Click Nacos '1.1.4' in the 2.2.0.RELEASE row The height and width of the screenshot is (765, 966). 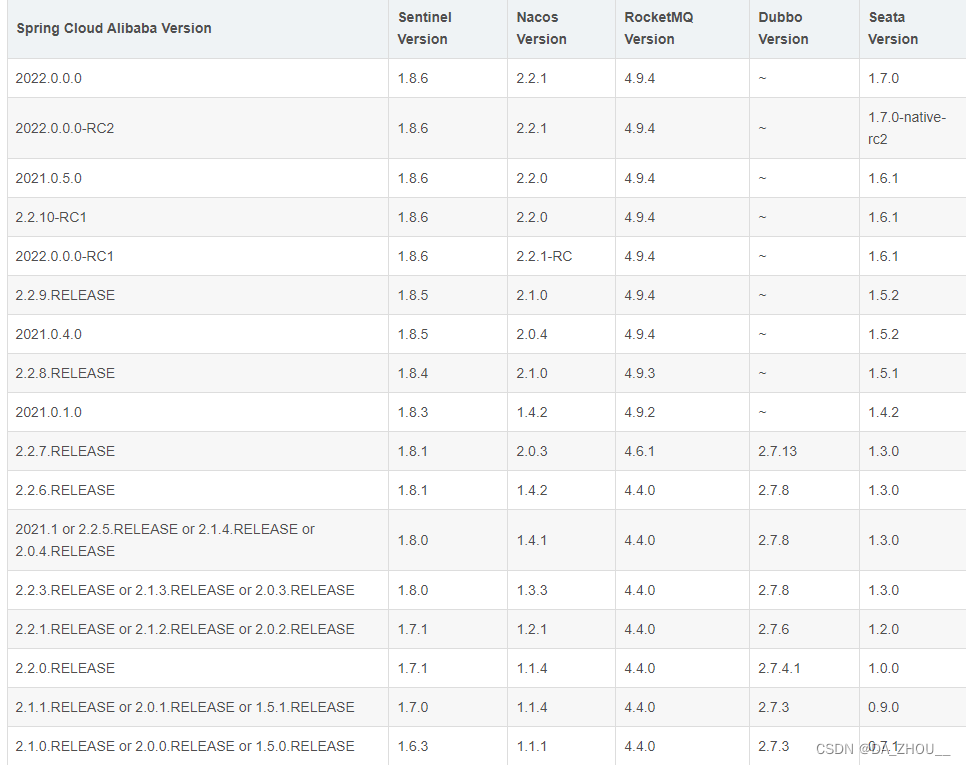click(532, 668)
